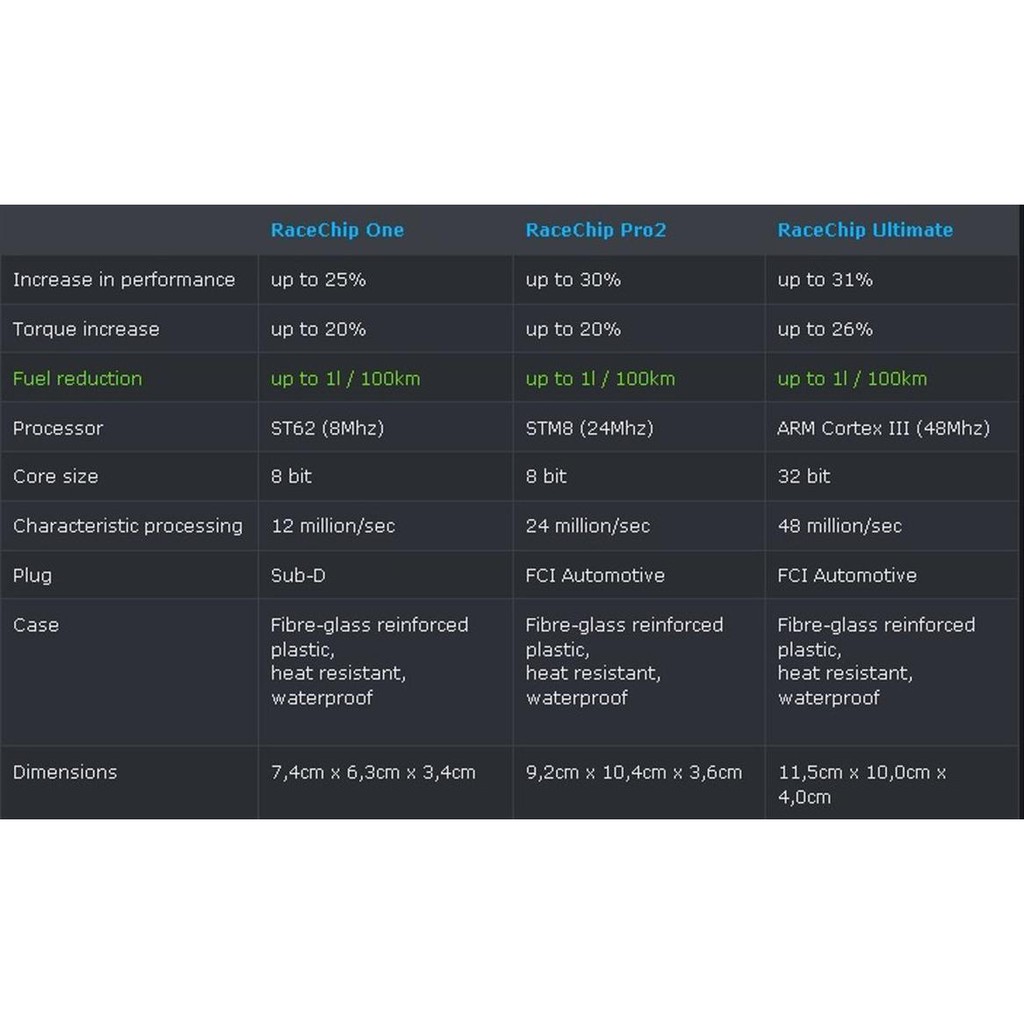Click the green Fuel reduction row label
1024x1024 pixels.
(x=77, y=379)
